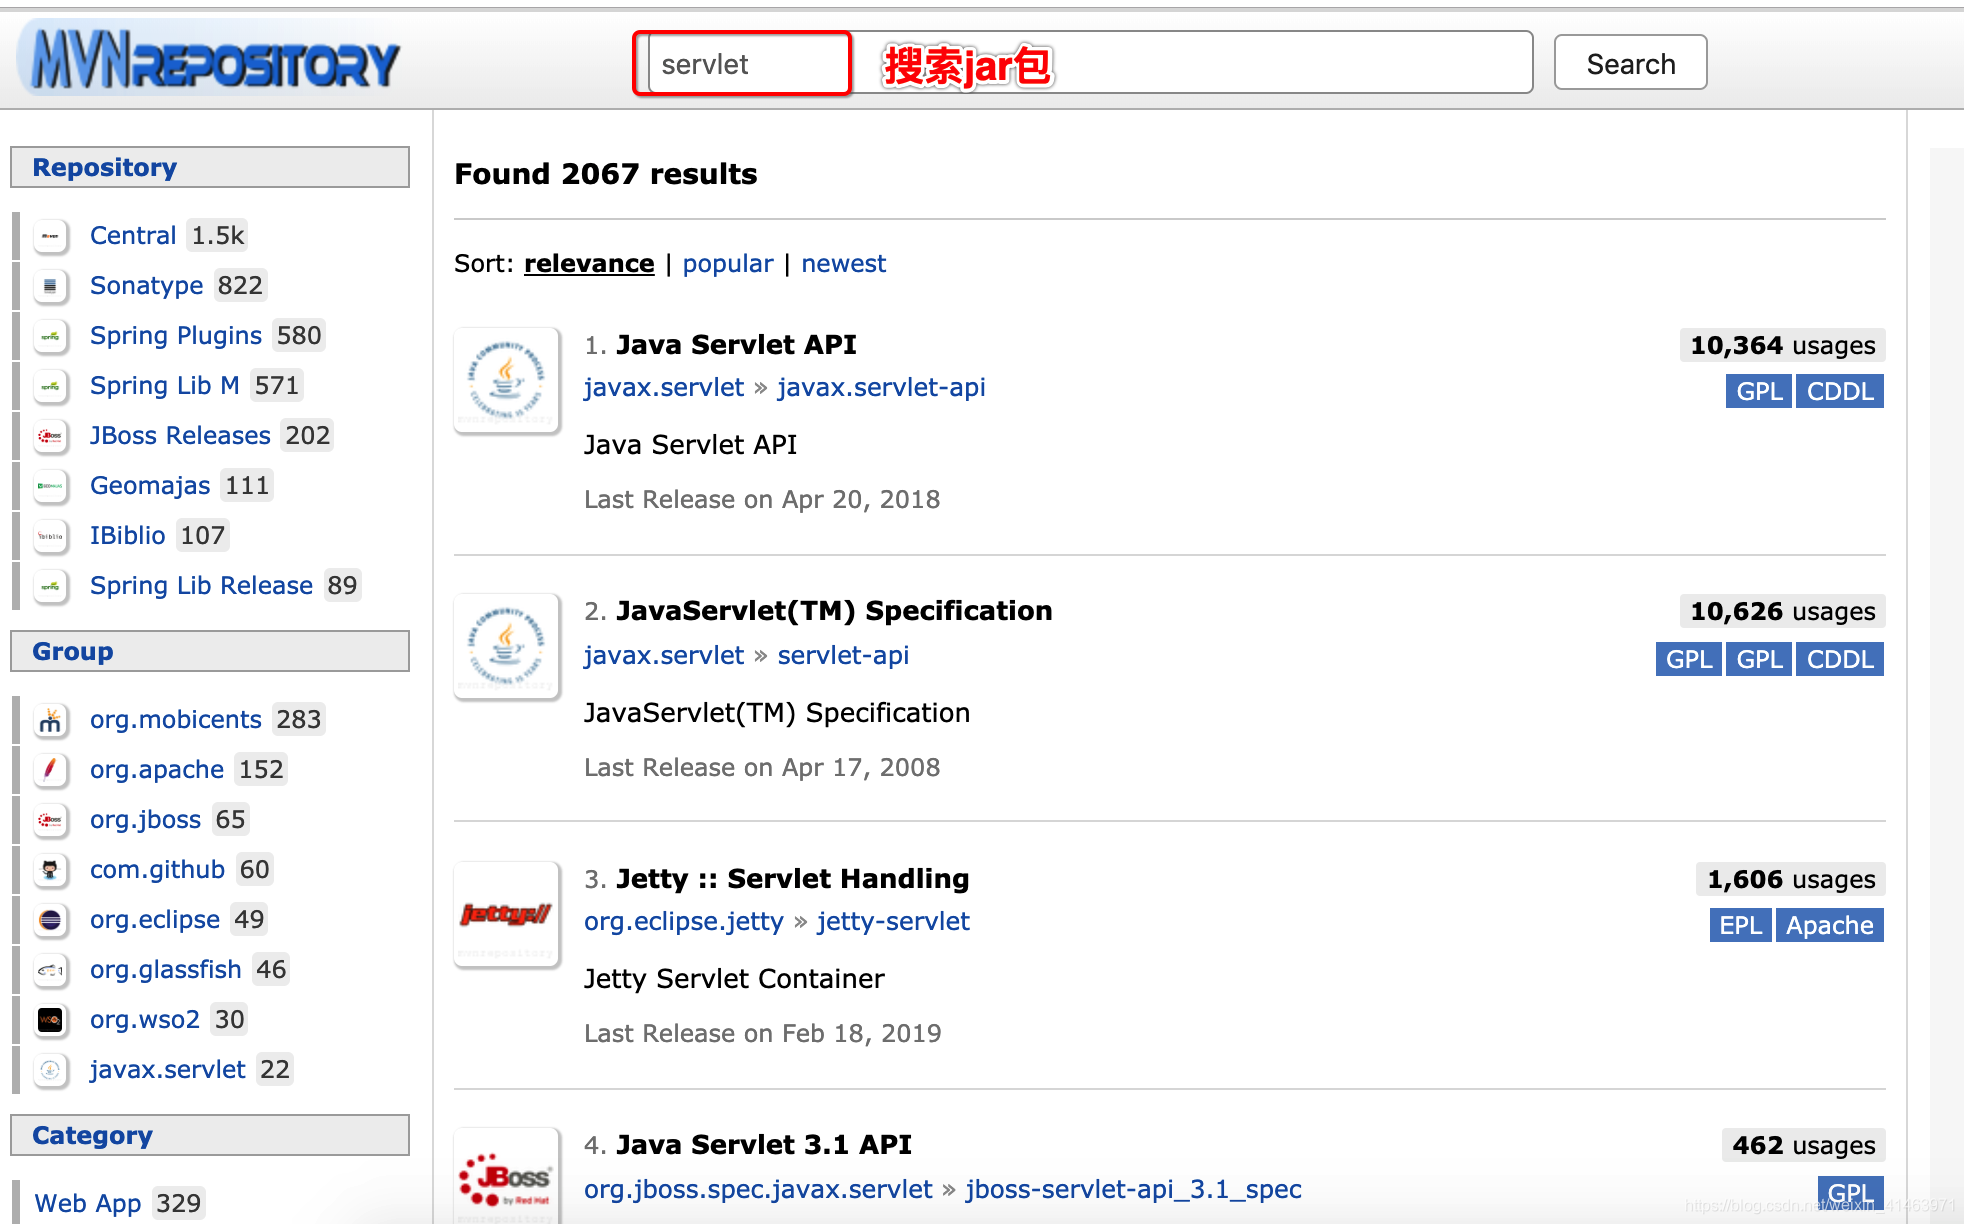Image resolution: width=1964 pixels, height=1224 pixels.
Task: Click the org.apache feather icon
Action: tap(51, 770)
